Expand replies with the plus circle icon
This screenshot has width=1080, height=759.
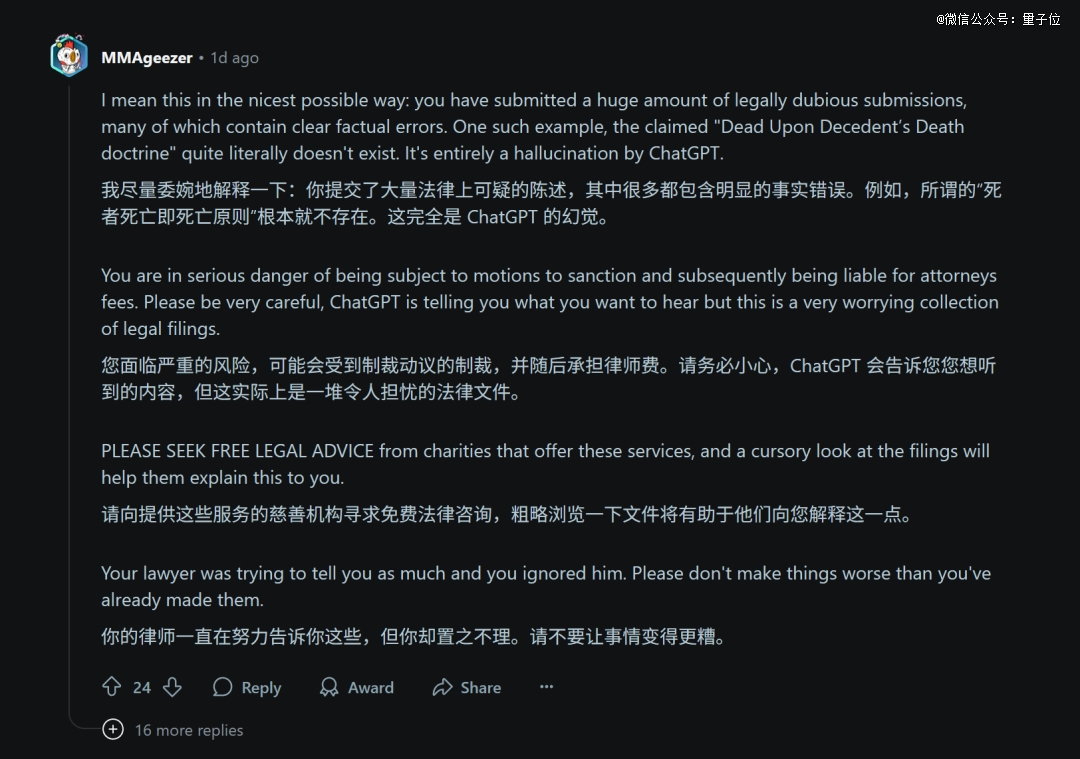[x=113, y=730]
